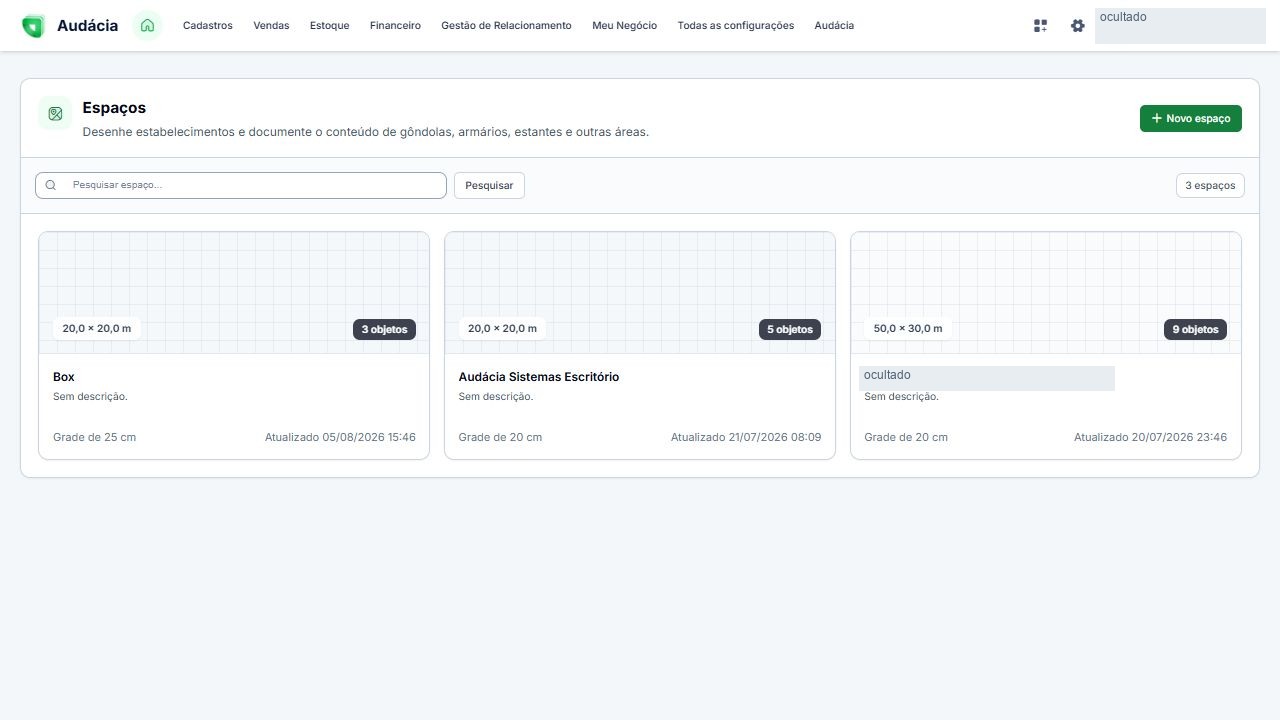The image size is (1280, 720).
Task: Click the search magnifier icon
Action: pyautogui.click(x=51, y=185)
